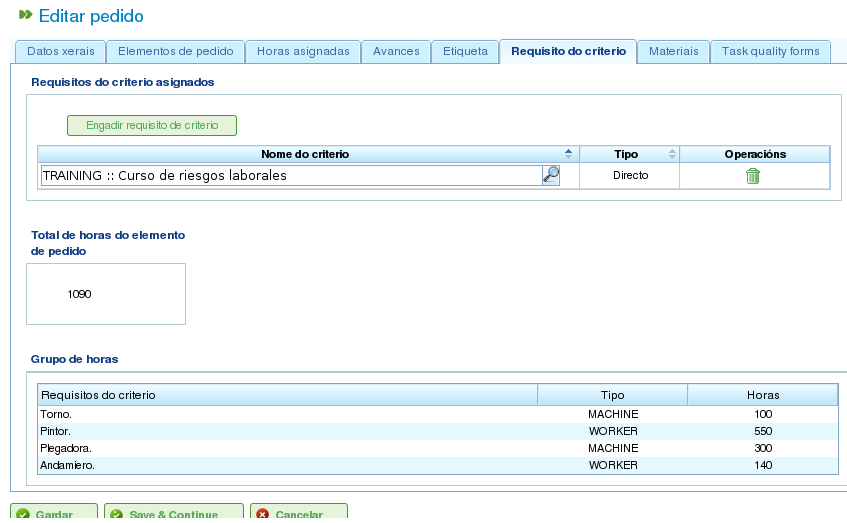Select the Torno machine row
This screenshot has width=847, height=523.
pos(438,414)
